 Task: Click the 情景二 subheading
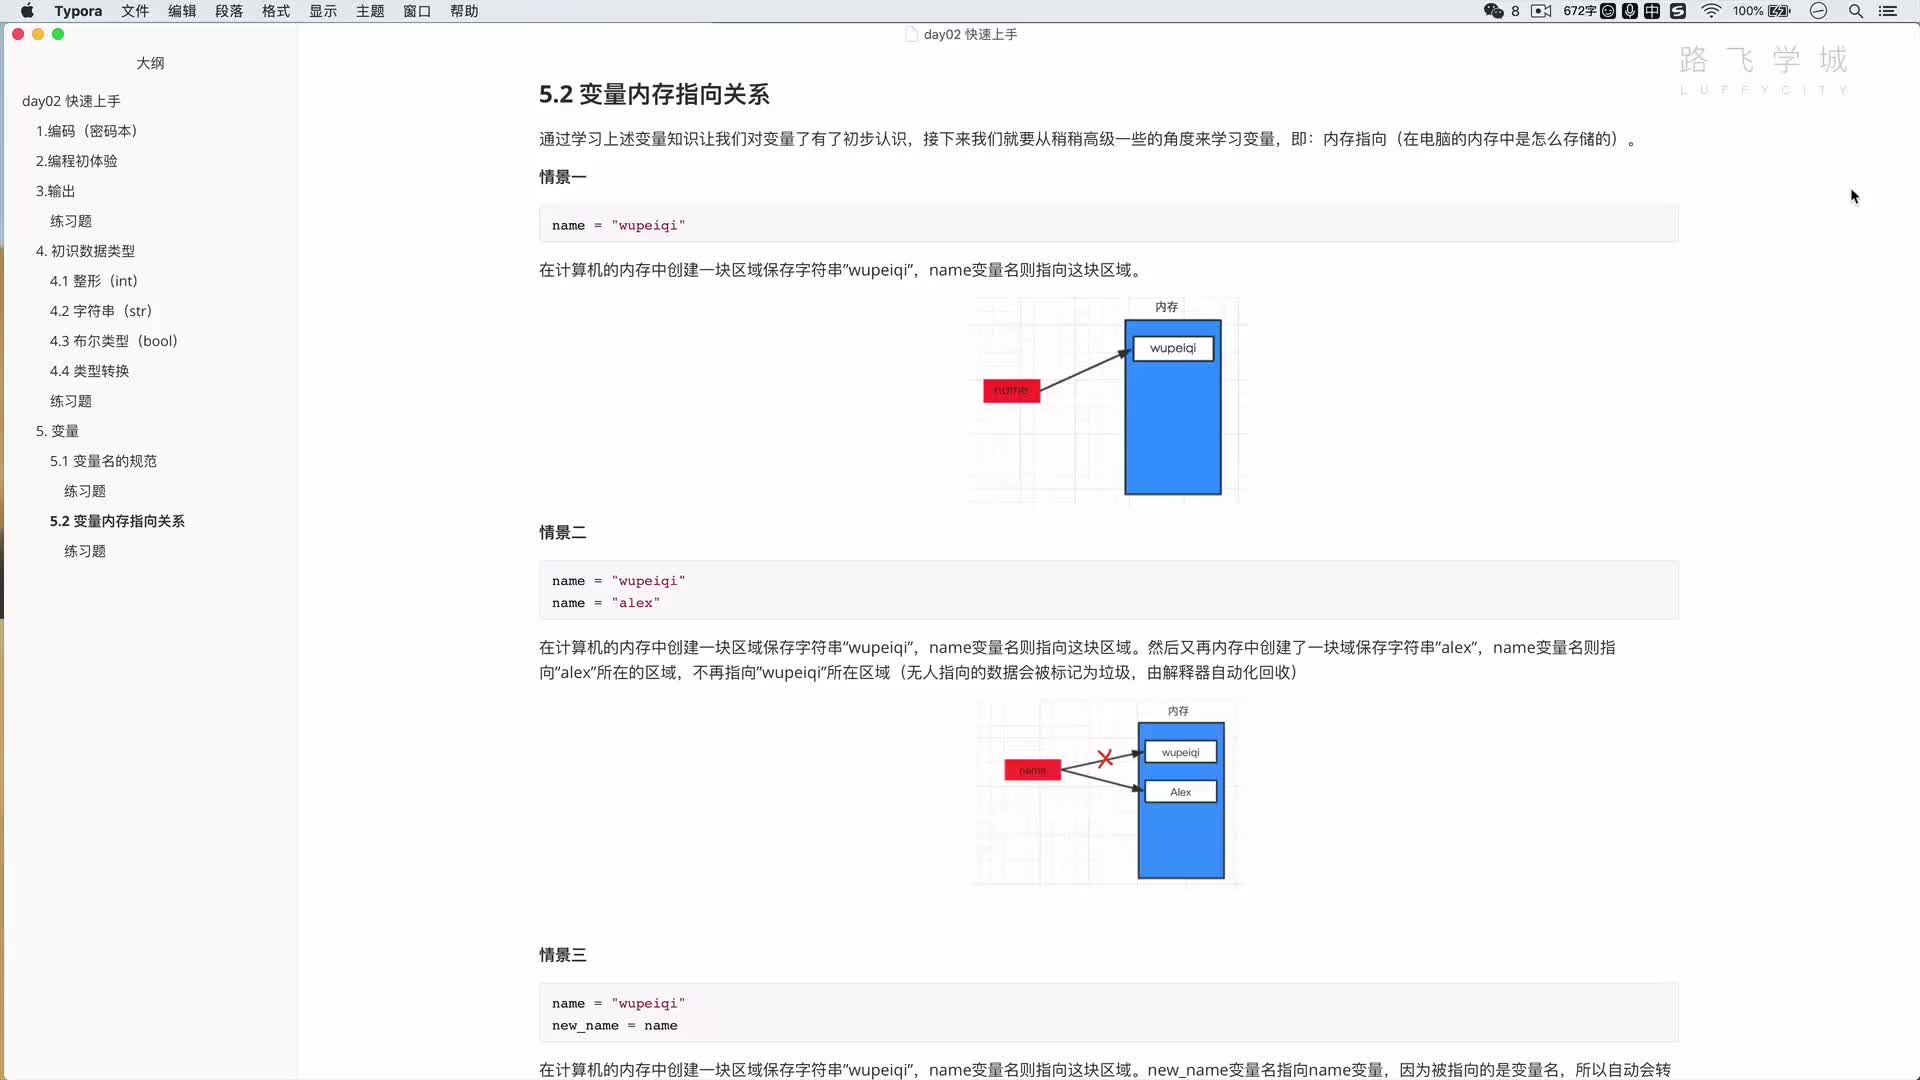point(563,533)
